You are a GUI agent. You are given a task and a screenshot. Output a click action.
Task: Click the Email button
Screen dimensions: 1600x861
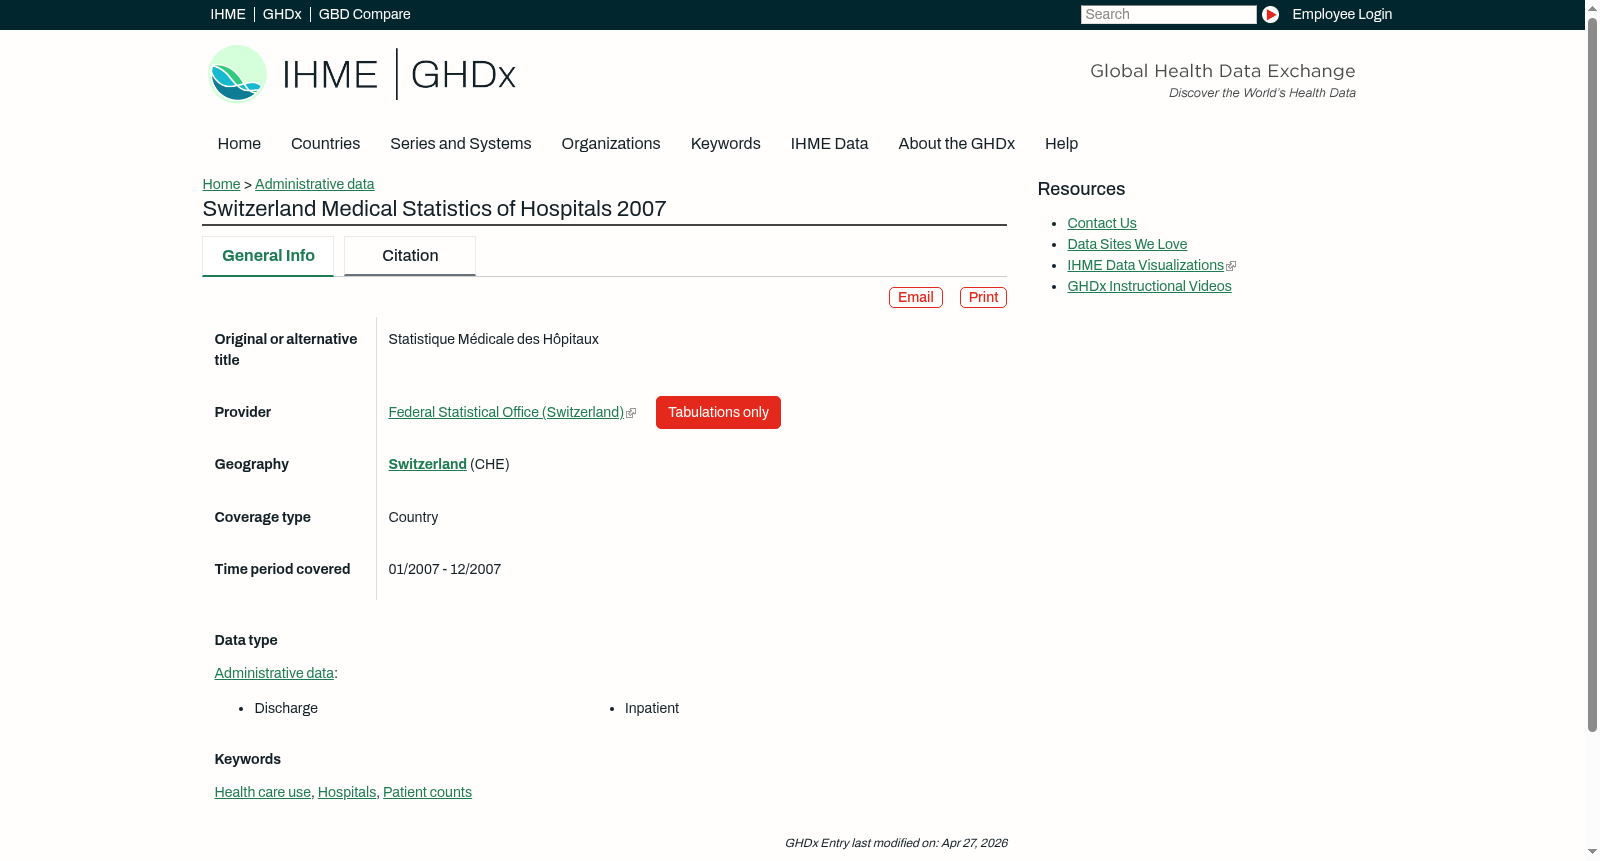point(916,297)
